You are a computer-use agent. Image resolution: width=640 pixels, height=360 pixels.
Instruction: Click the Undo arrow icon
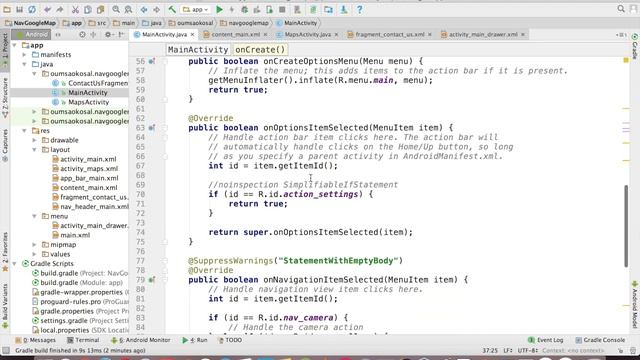coord(48,9)
